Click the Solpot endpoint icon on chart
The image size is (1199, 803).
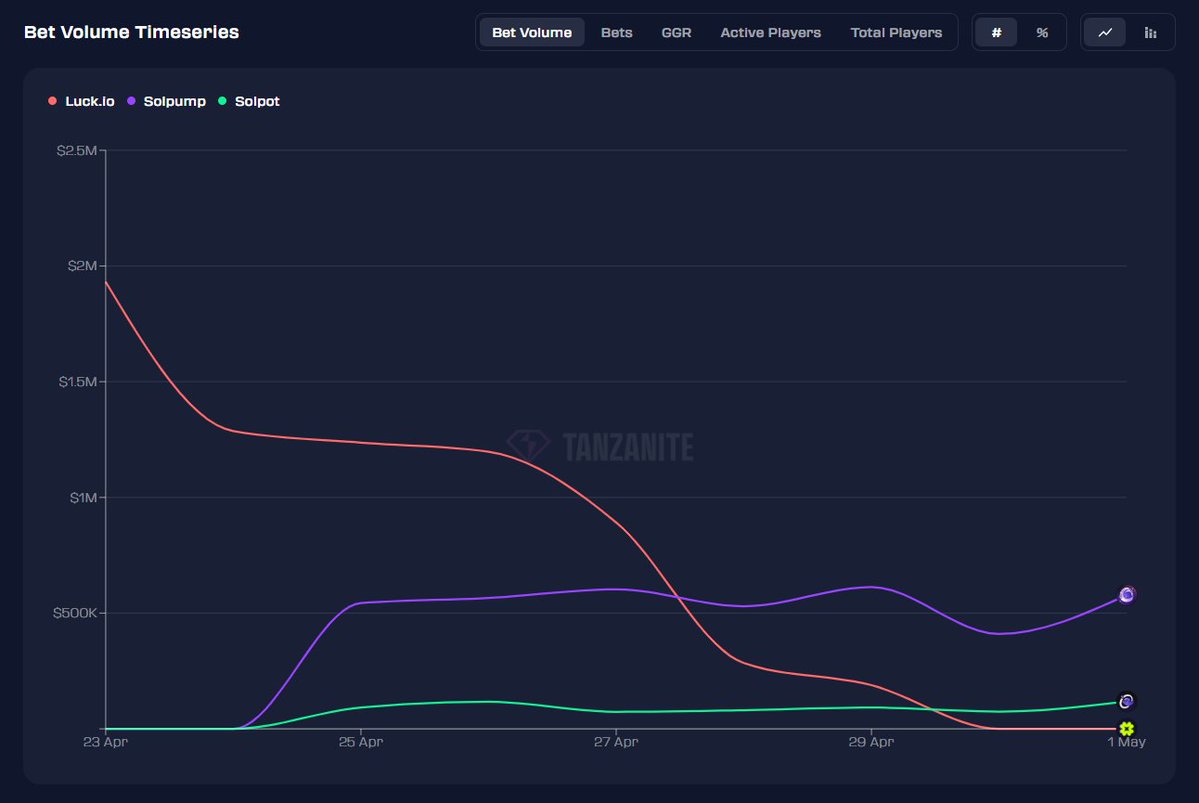click(x=1126, y=701)
